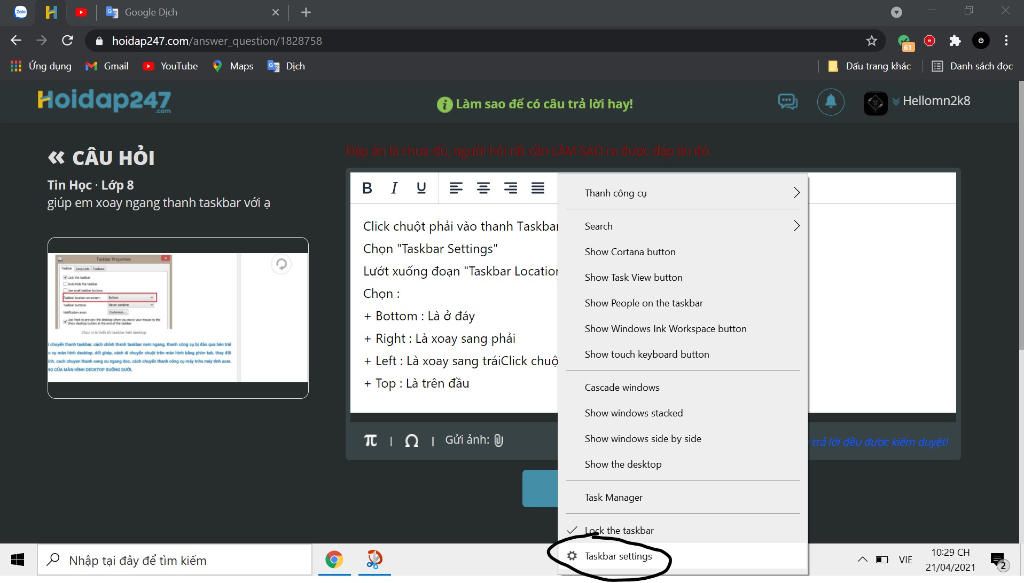Select Show windows stacked
This screenshot has height=583, width=1024.
(682, 413)
